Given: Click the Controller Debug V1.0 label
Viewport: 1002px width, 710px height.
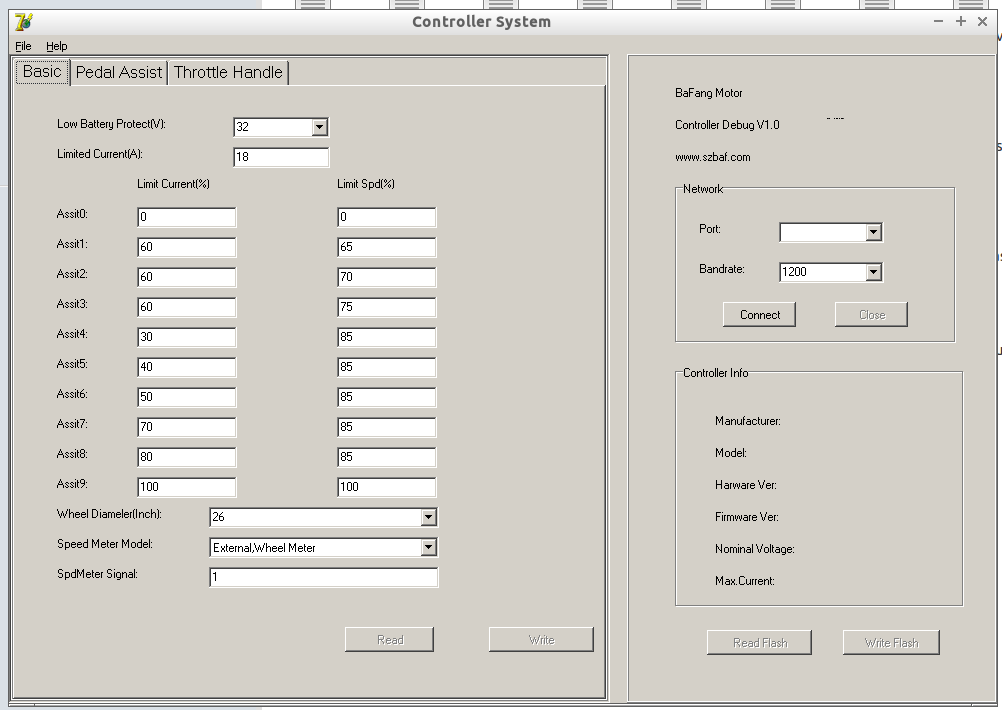Looking at the screenshot, I should [727, 125].
